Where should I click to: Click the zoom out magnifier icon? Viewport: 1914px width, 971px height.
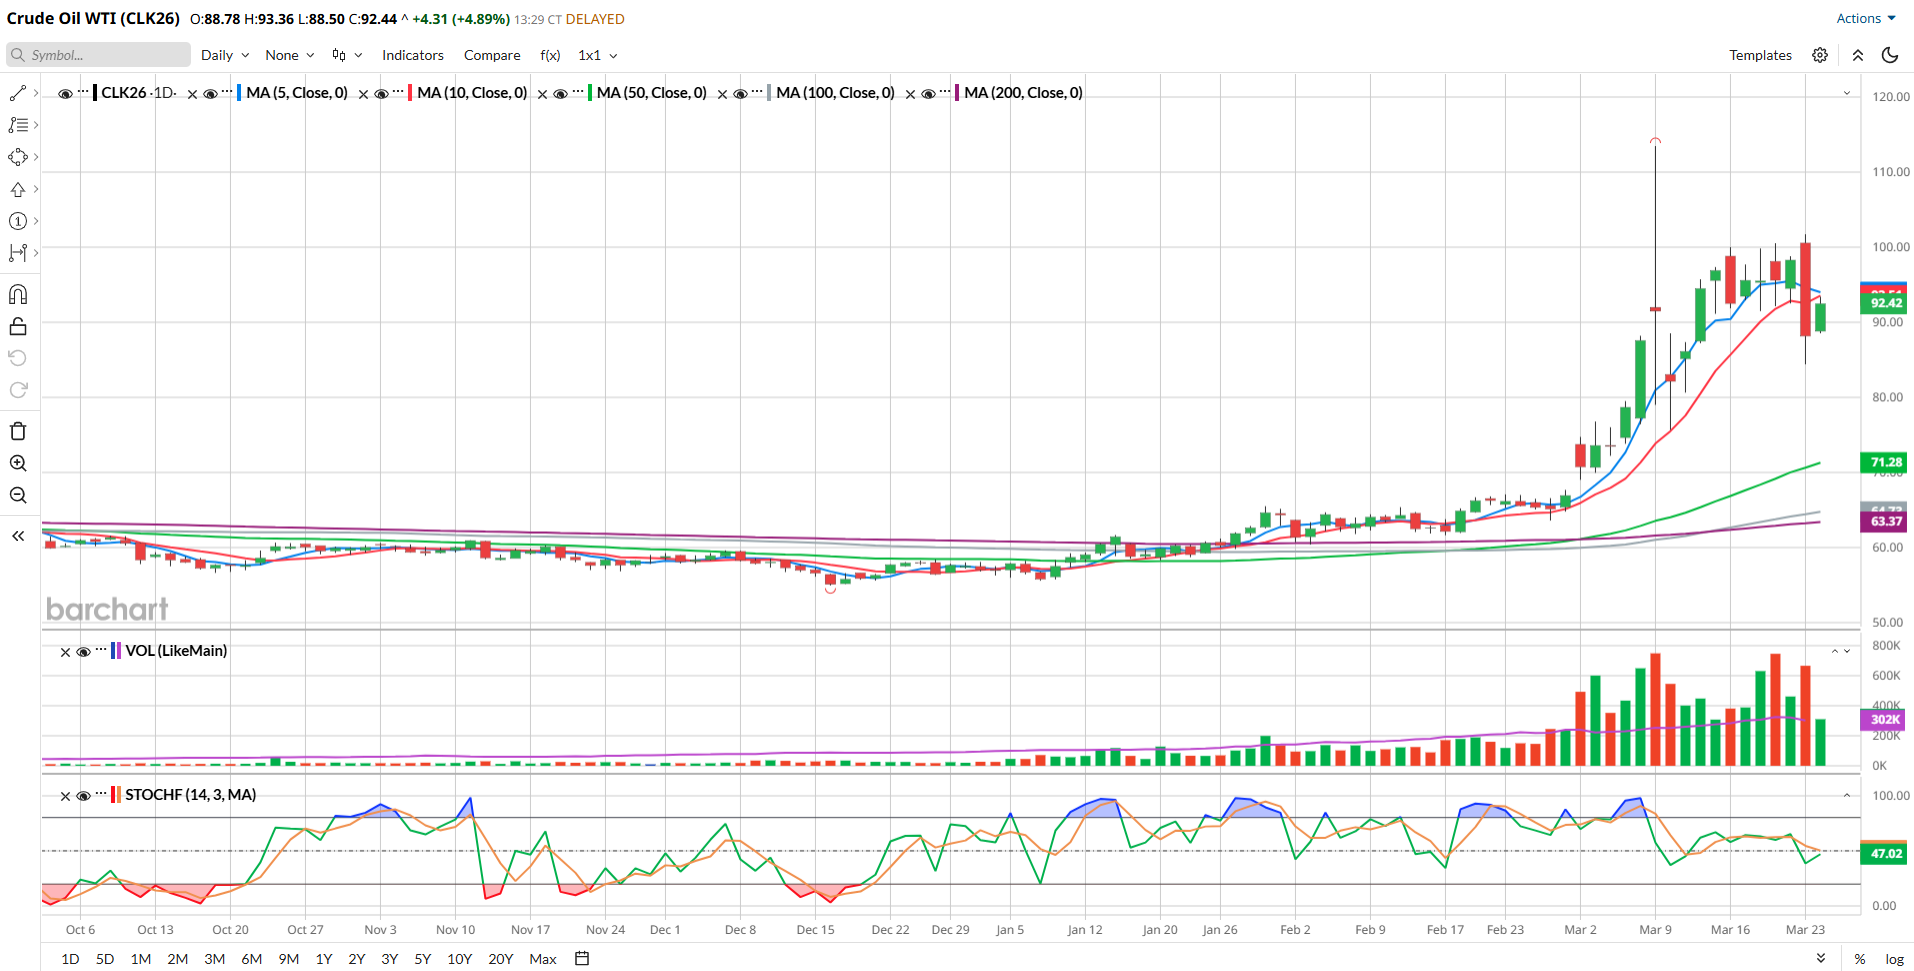tap(18, 495)
